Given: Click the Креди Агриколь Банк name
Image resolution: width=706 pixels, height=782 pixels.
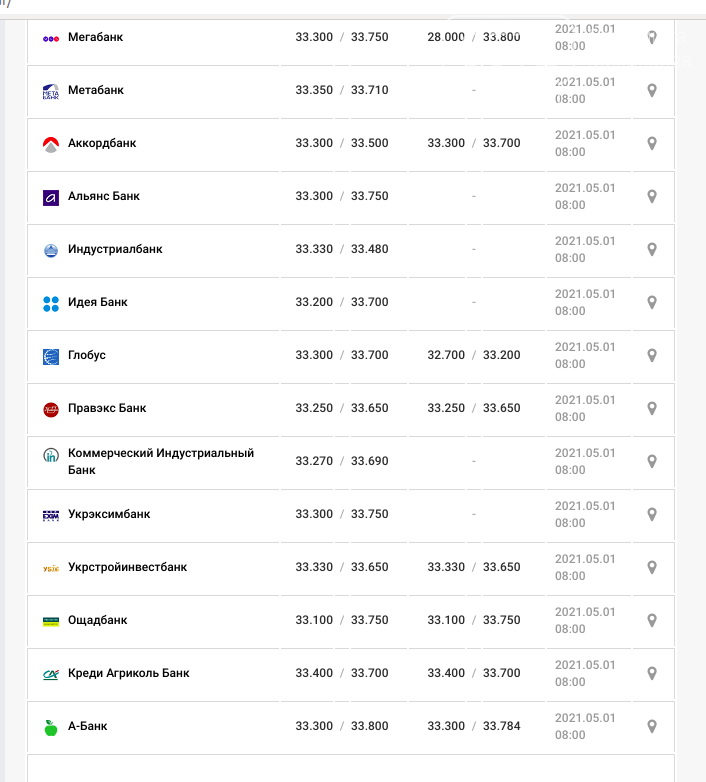Looking at the screenshot, I should (x=128, y=673).
